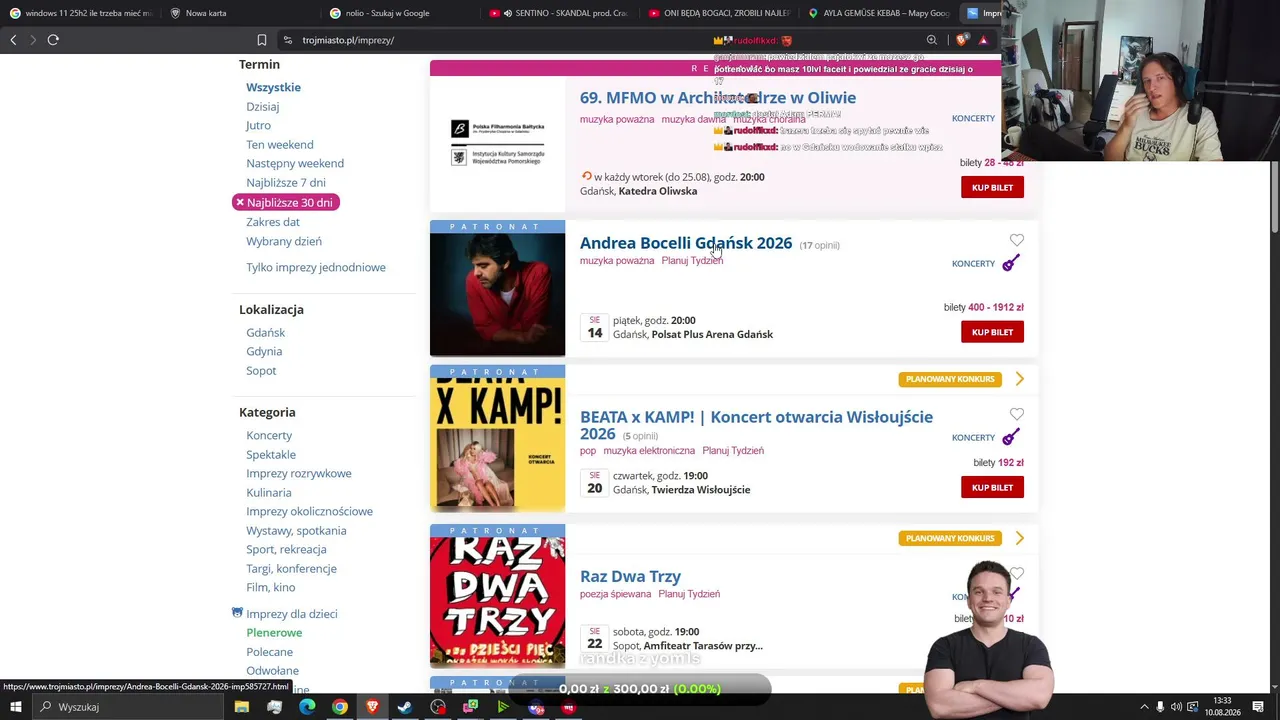Open the volume control in system tray
Image resolution: width=1280 pixels, height=720 pixels.
point(1176,707)
